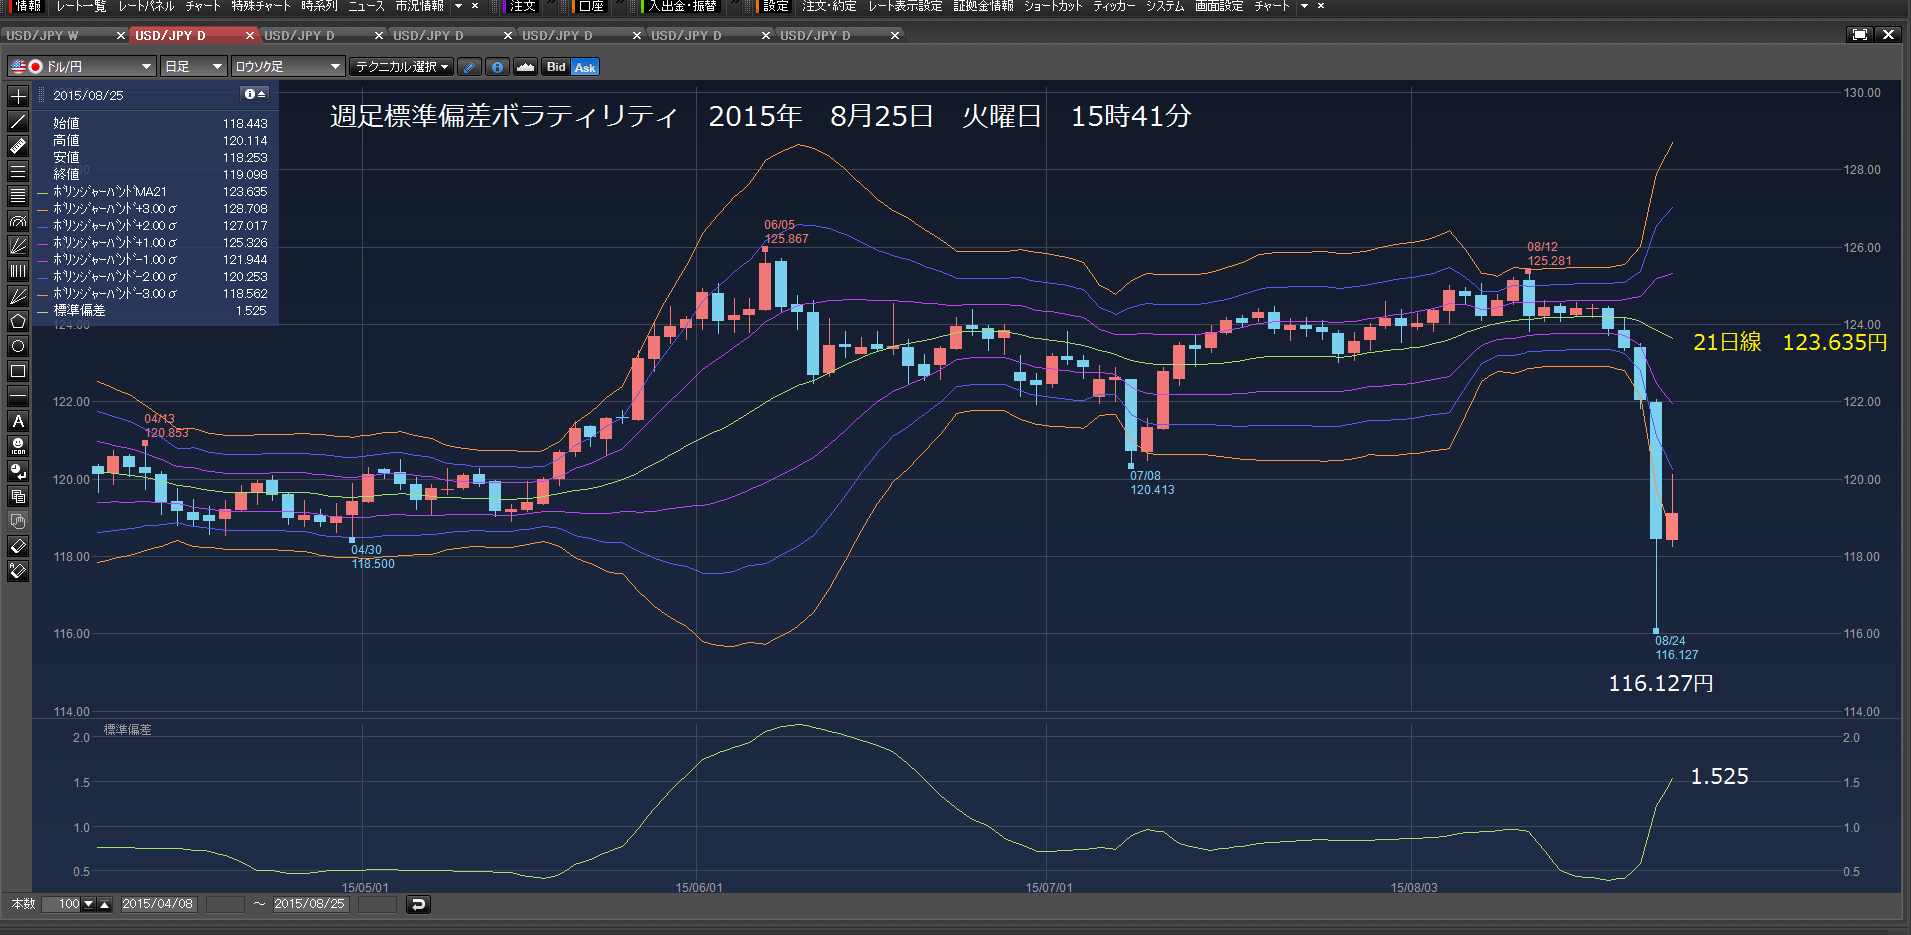This screenshot has height=935, width=1911.
Task: Click the bar count field showing 100
Action: [x=62, y=904]
